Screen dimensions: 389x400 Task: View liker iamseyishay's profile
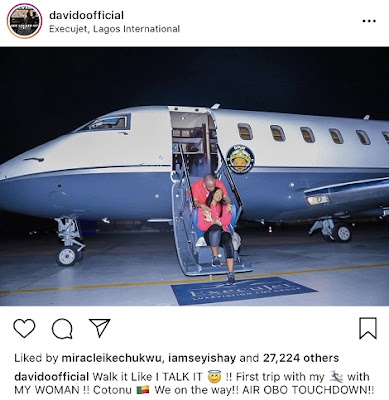coord(202,358)
